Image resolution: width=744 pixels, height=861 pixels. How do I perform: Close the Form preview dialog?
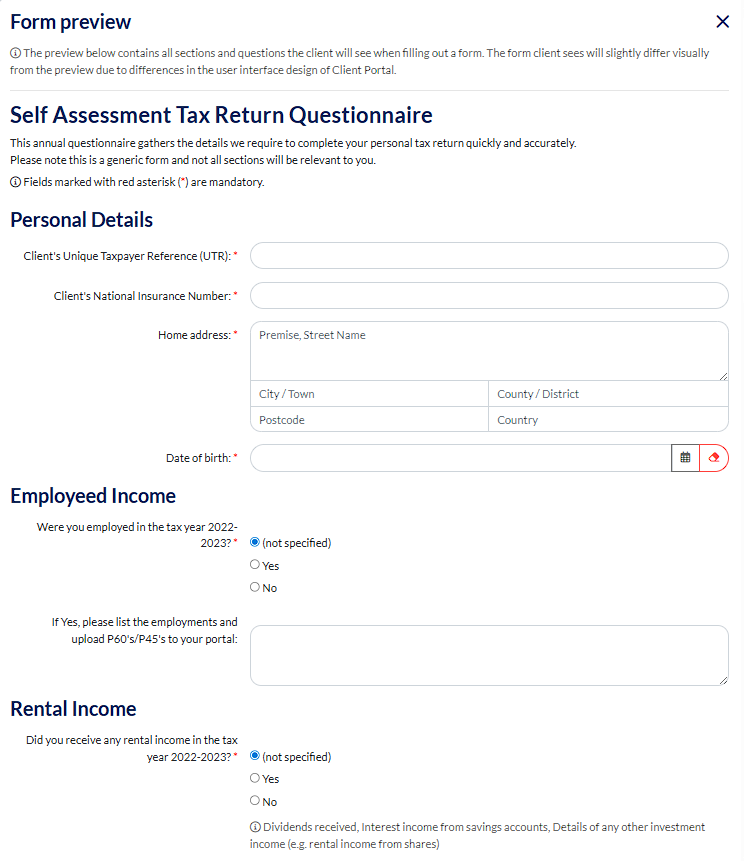723,22
